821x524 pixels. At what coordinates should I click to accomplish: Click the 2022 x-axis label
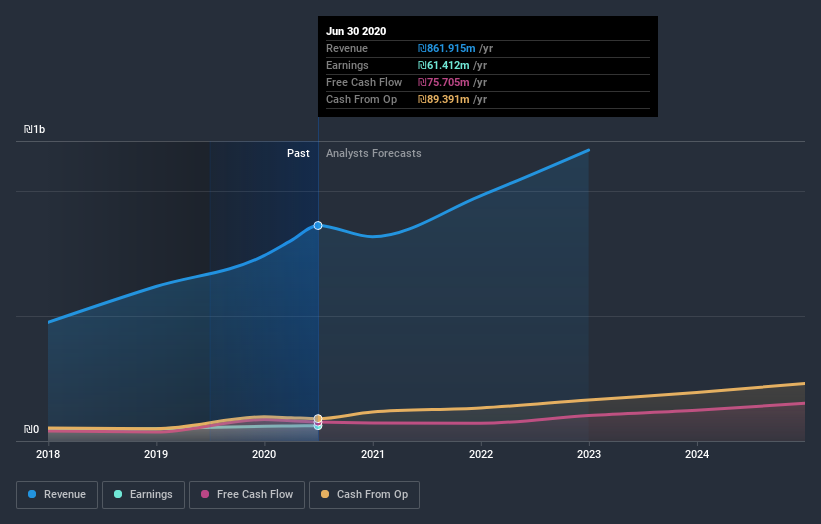tap(481, 454)
